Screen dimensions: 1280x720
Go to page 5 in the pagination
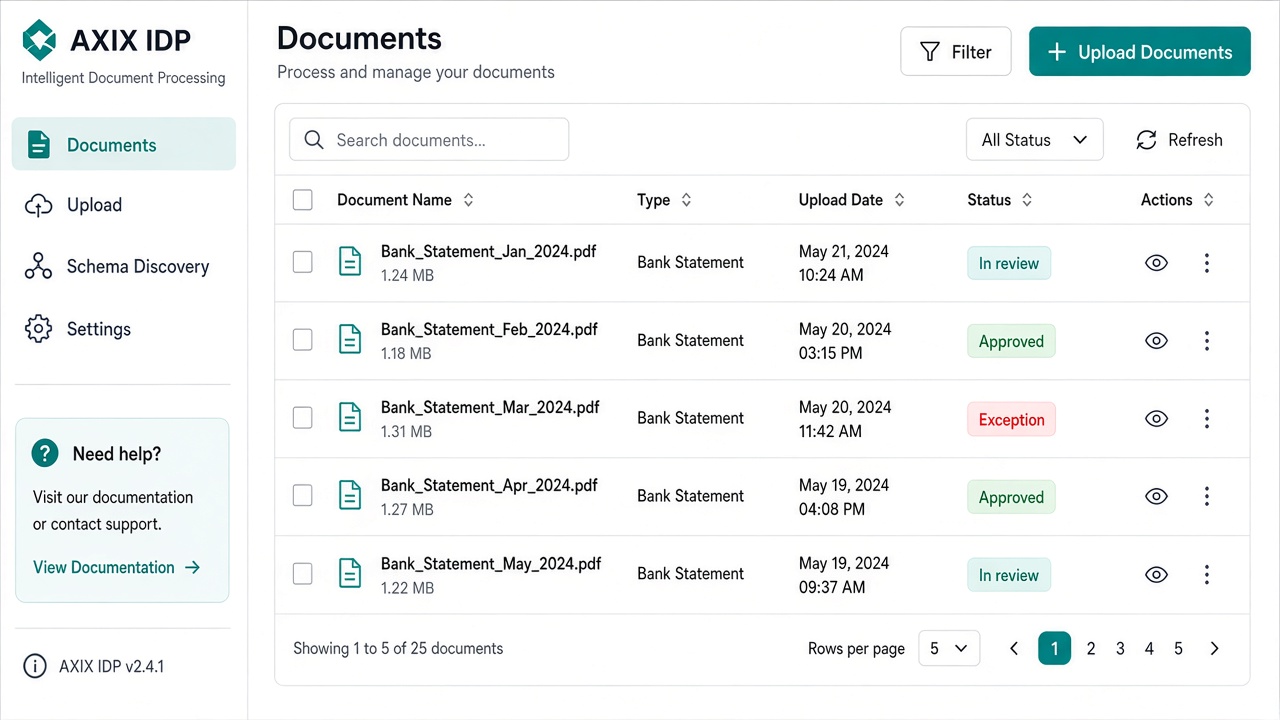tap(1178, 649)
